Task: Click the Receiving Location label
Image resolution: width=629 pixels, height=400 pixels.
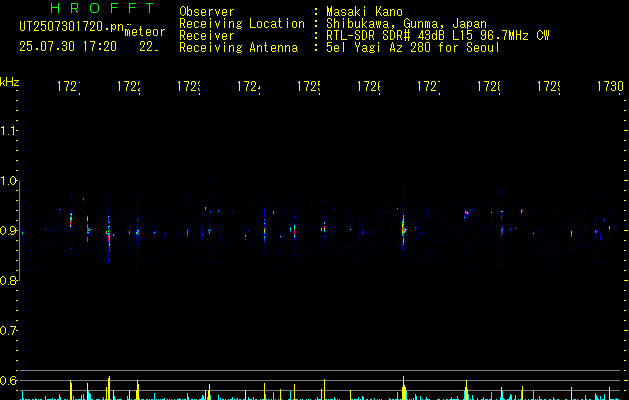Action: pyautogui.click(x=242, y=24)
